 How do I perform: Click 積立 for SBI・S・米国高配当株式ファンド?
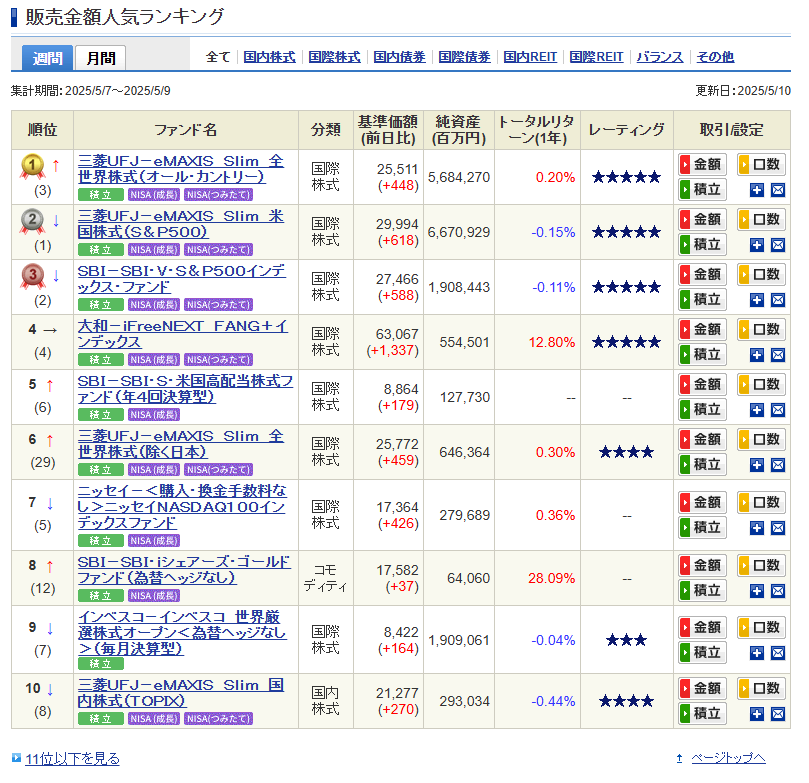click(702, 410)
